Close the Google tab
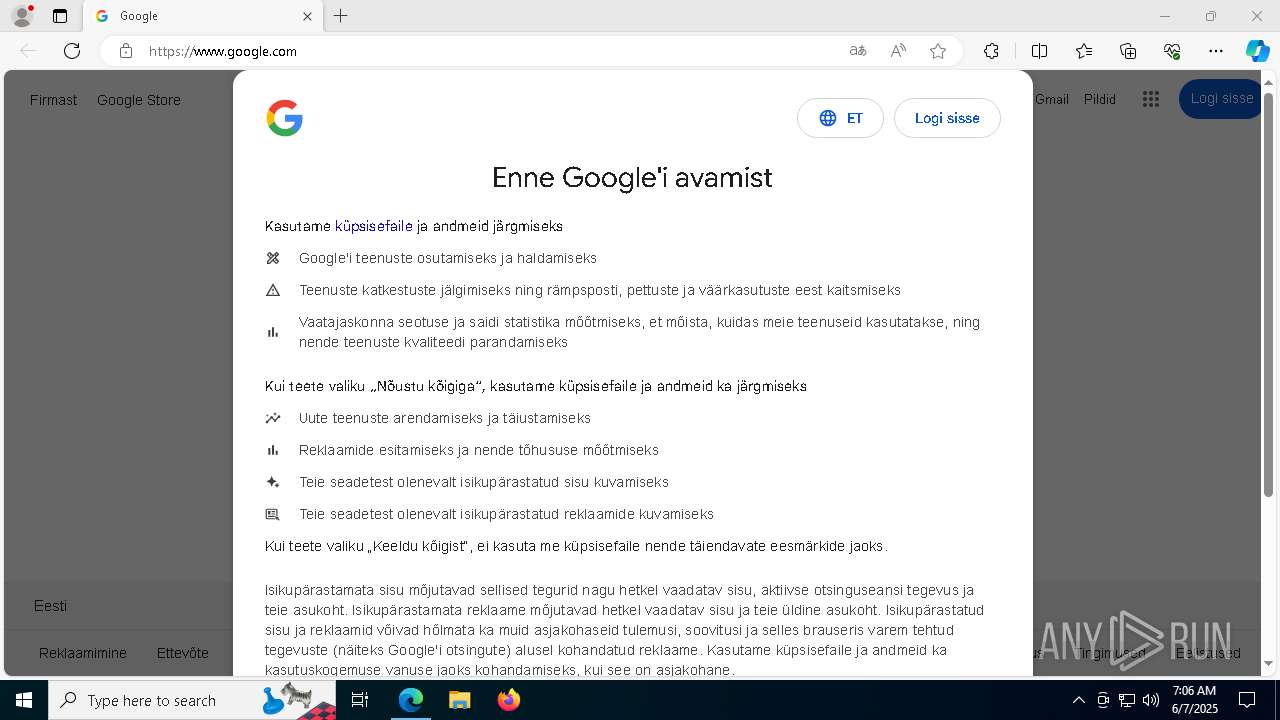 307,16
